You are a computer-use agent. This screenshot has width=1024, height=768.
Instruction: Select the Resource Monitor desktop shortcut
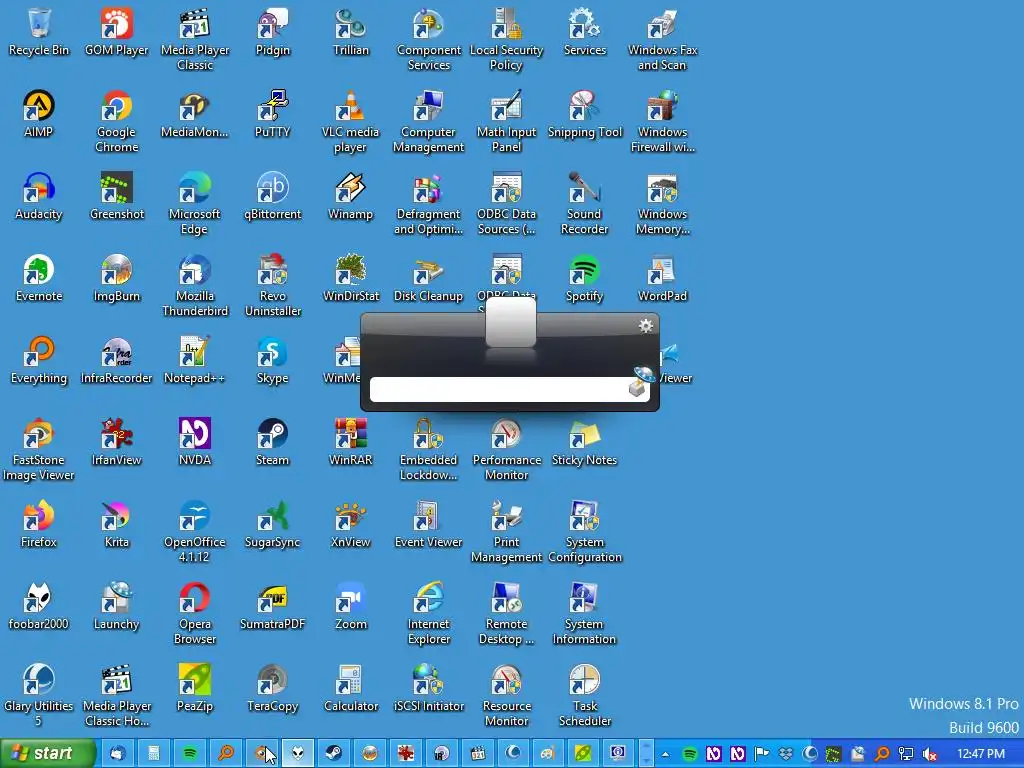pyautogui.click(x=507, y=696)
